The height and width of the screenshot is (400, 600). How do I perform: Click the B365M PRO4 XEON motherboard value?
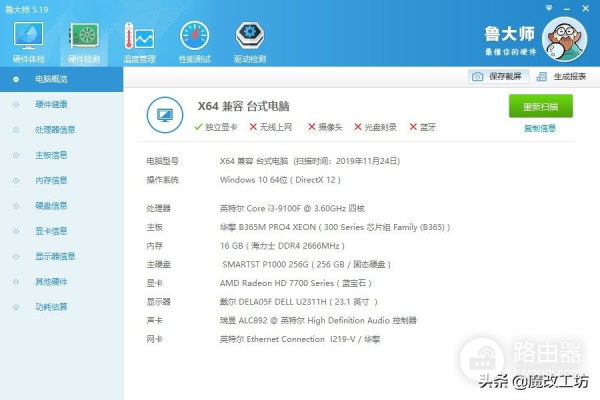pos(335,227)
